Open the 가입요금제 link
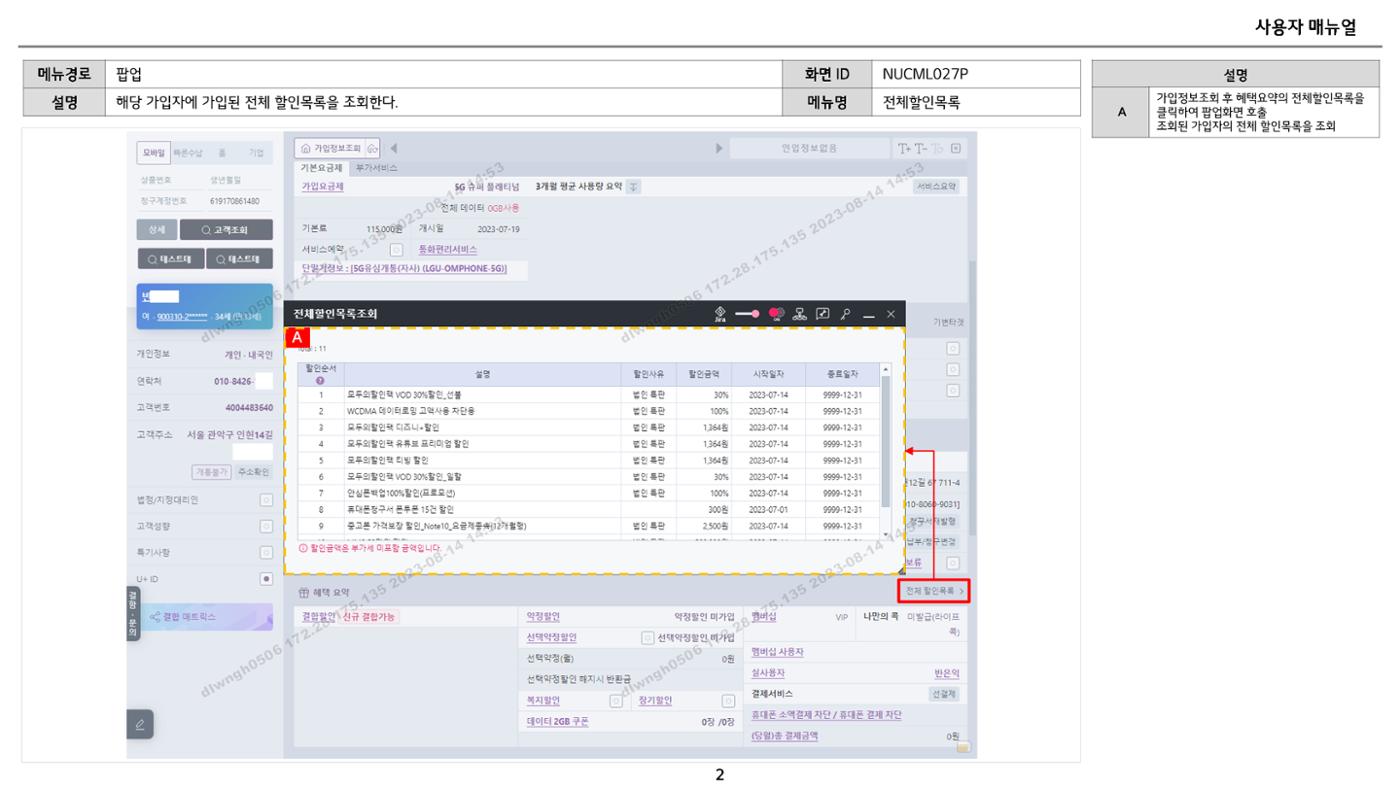Screen dimensions: 1400x788 (323, 186)
